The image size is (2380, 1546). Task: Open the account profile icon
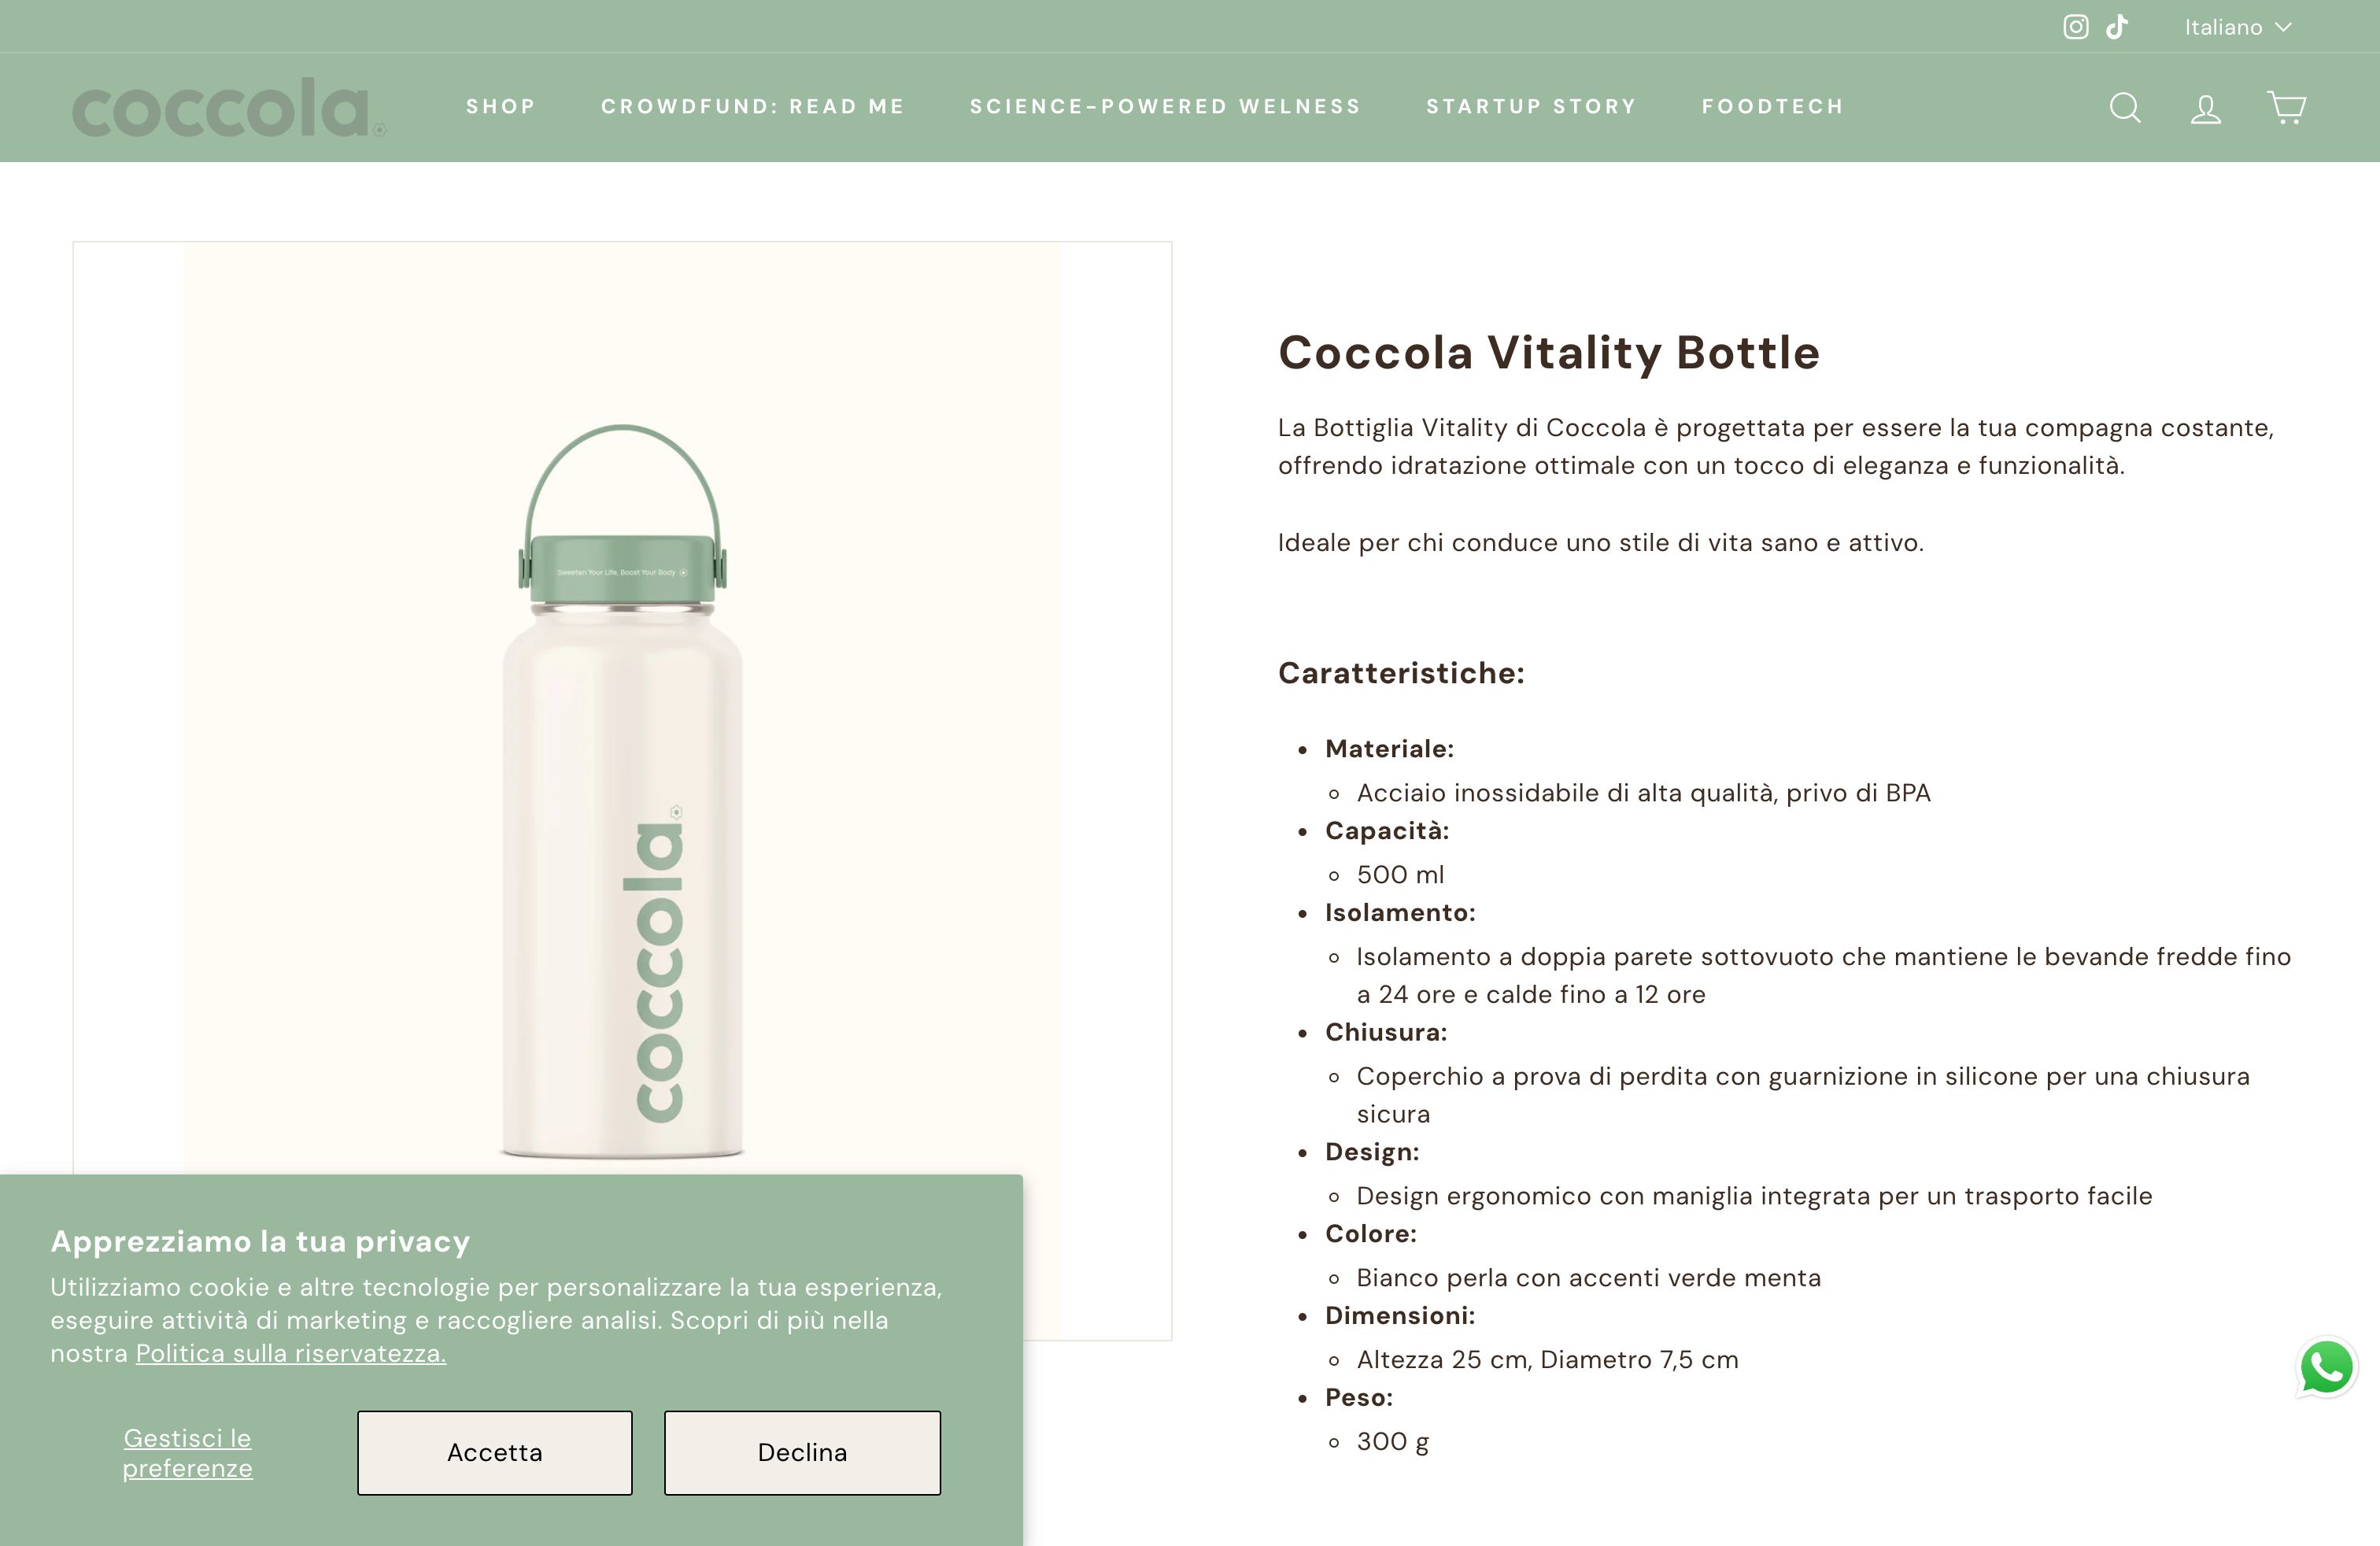click(2205, 107)
